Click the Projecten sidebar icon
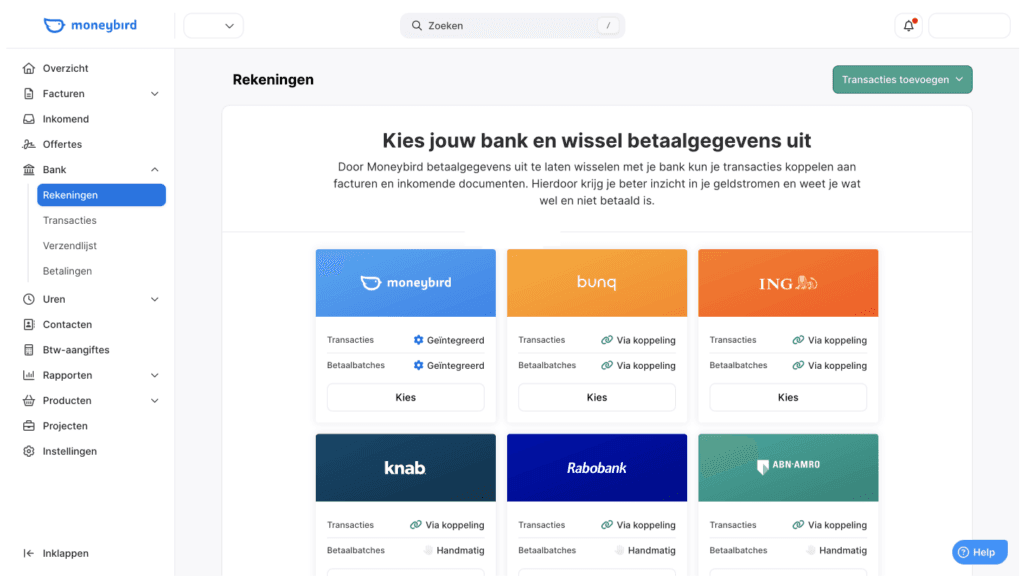Screen dimensions: 1024x580 point(28,425)
